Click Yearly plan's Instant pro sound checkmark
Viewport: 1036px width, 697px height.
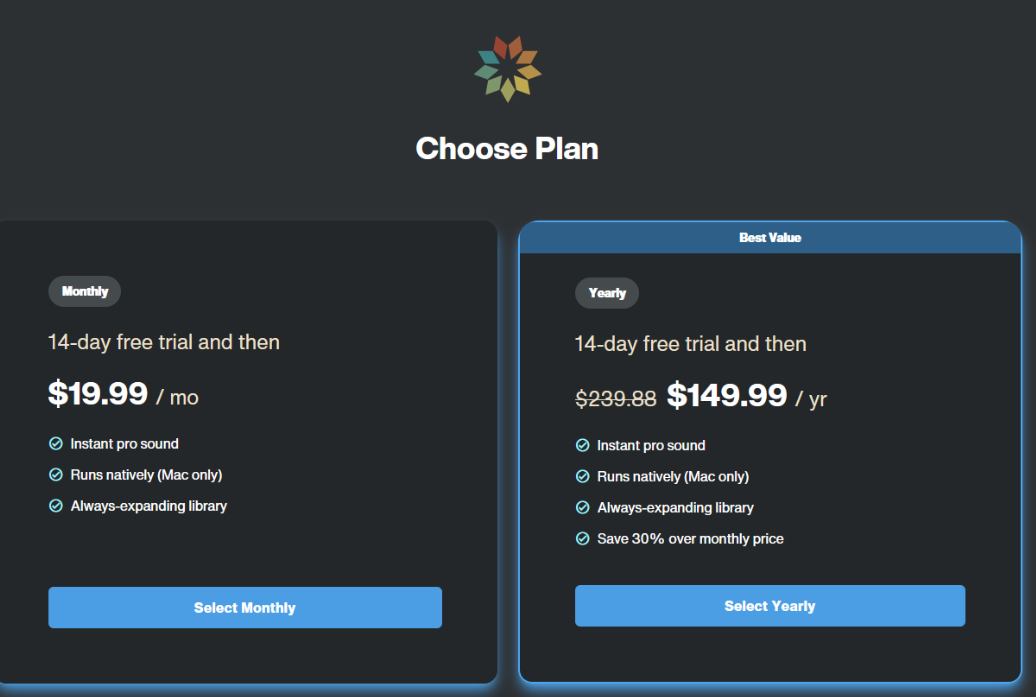tap(583, 445)
